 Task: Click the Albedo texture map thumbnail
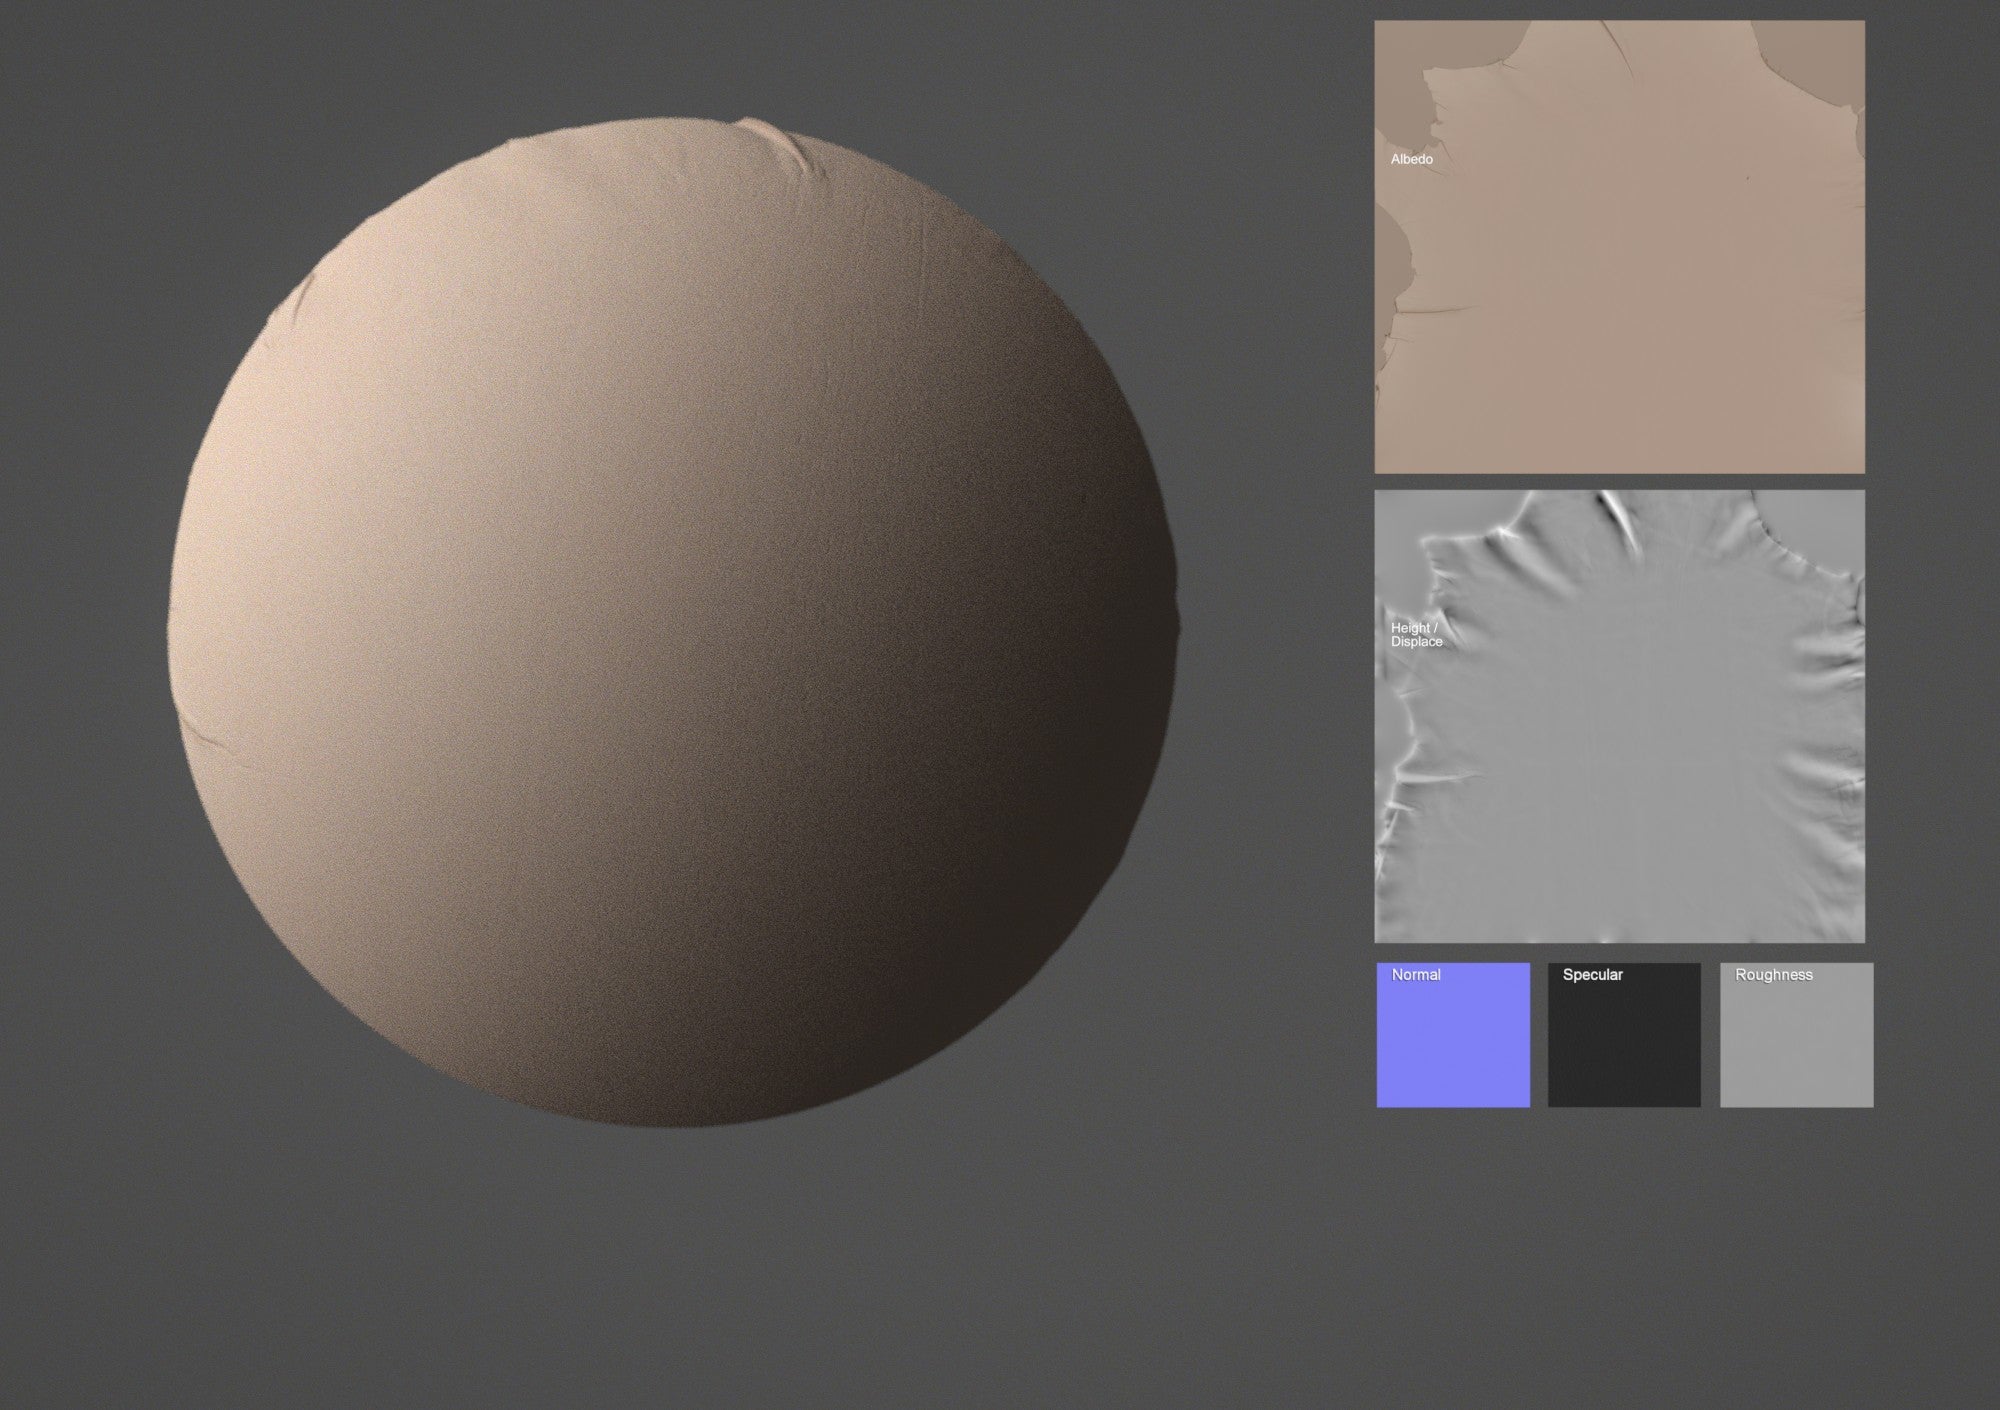click(x=1619, y=247)
